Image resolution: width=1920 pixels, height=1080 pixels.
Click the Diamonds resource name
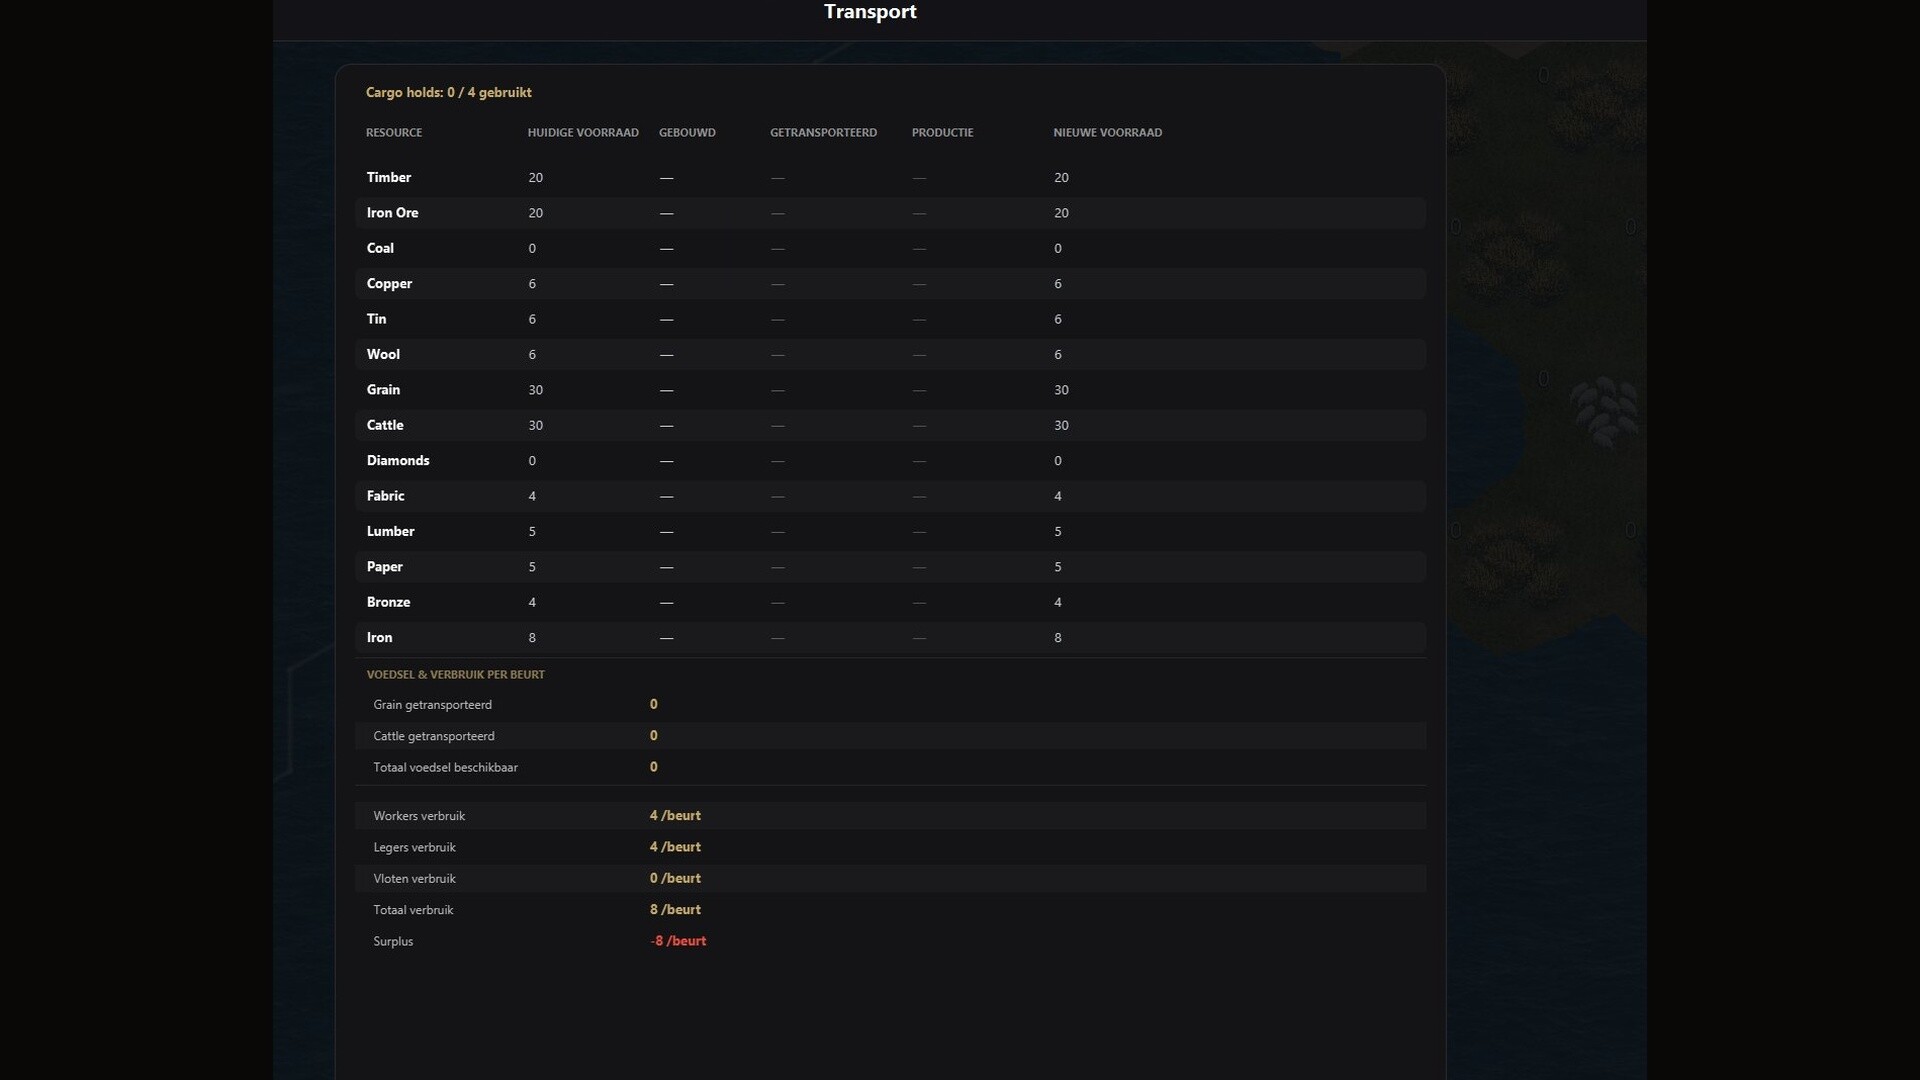[398, 461]
